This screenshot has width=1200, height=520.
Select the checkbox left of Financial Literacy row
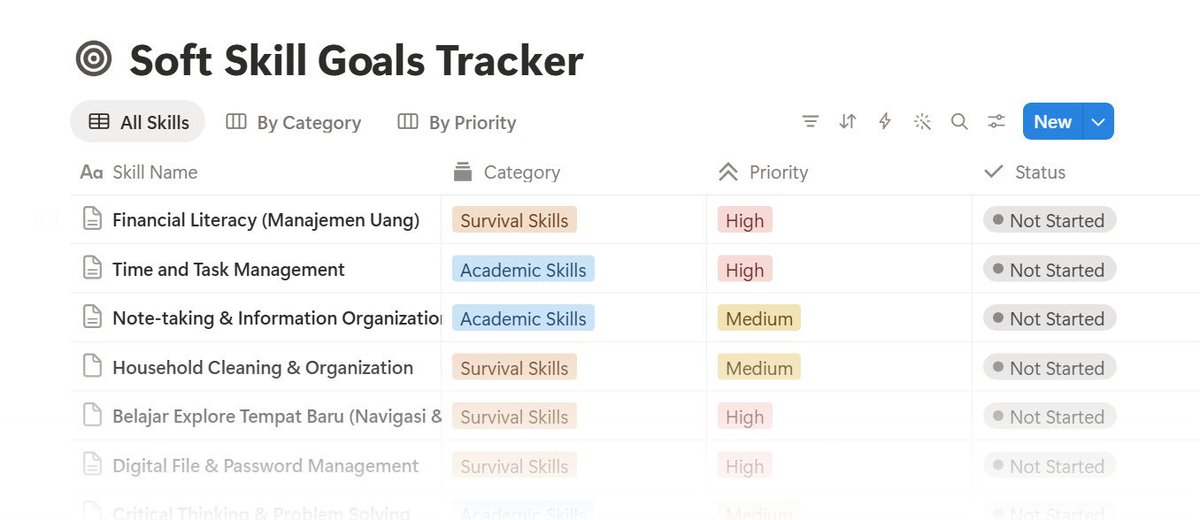tap(46, 220)
